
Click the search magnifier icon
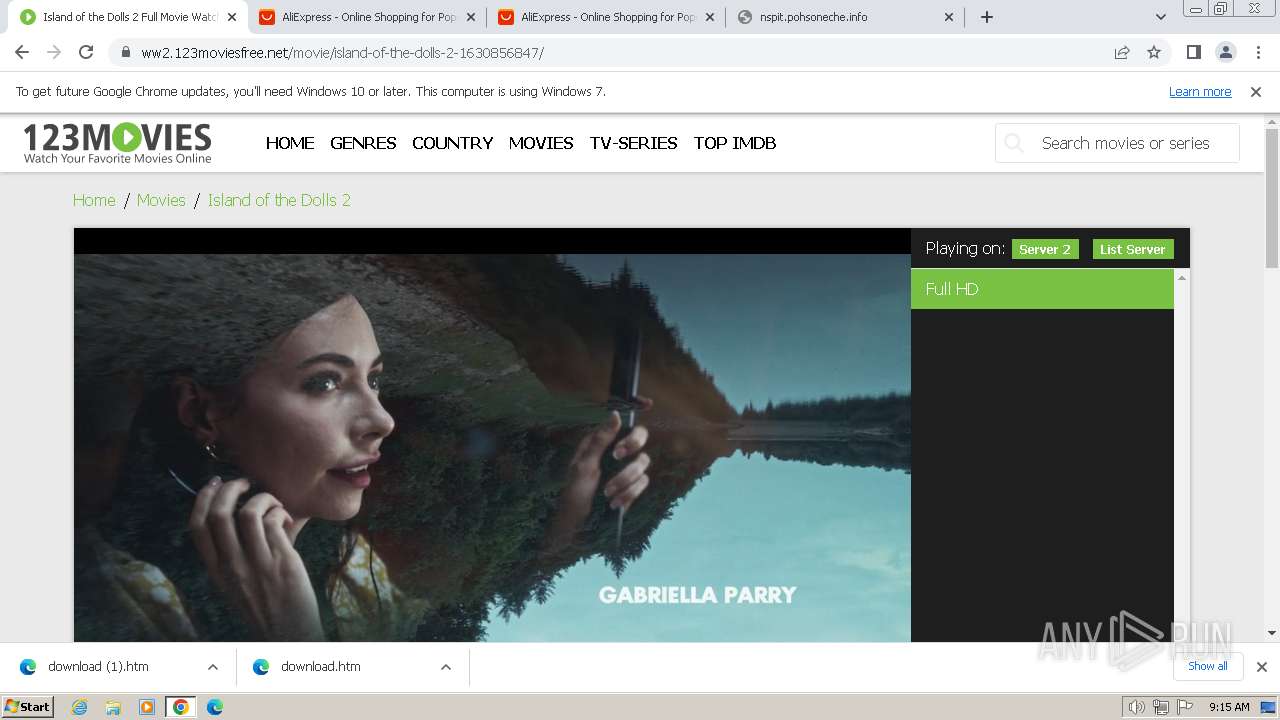pos(1014,143)
